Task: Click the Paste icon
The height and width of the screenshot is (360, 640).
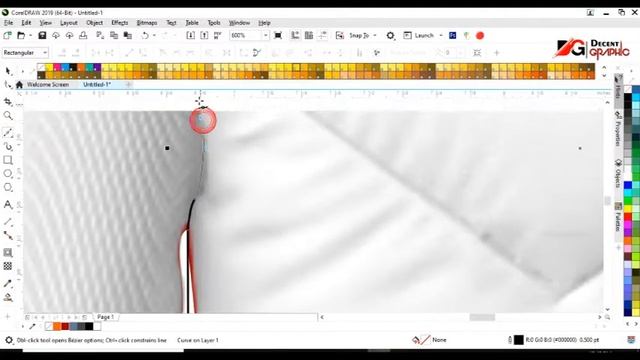Action: tap(127, 36)
